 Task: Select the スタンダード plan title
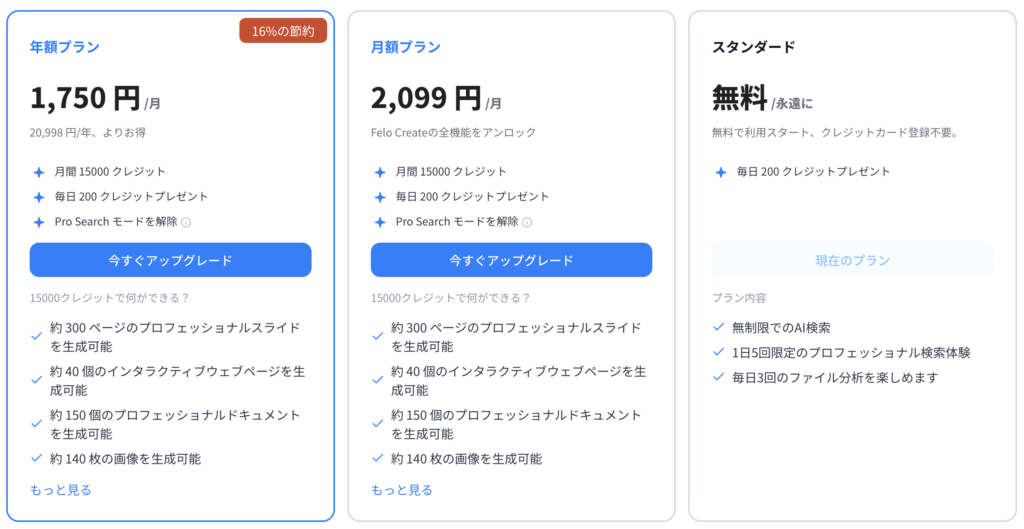click(x=753, y=47)
